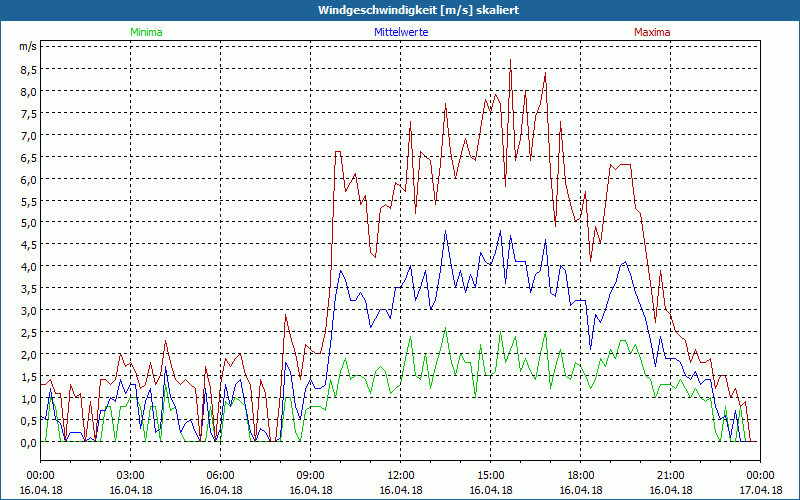Click the 8,5 y-axis value

pos(28,70)
